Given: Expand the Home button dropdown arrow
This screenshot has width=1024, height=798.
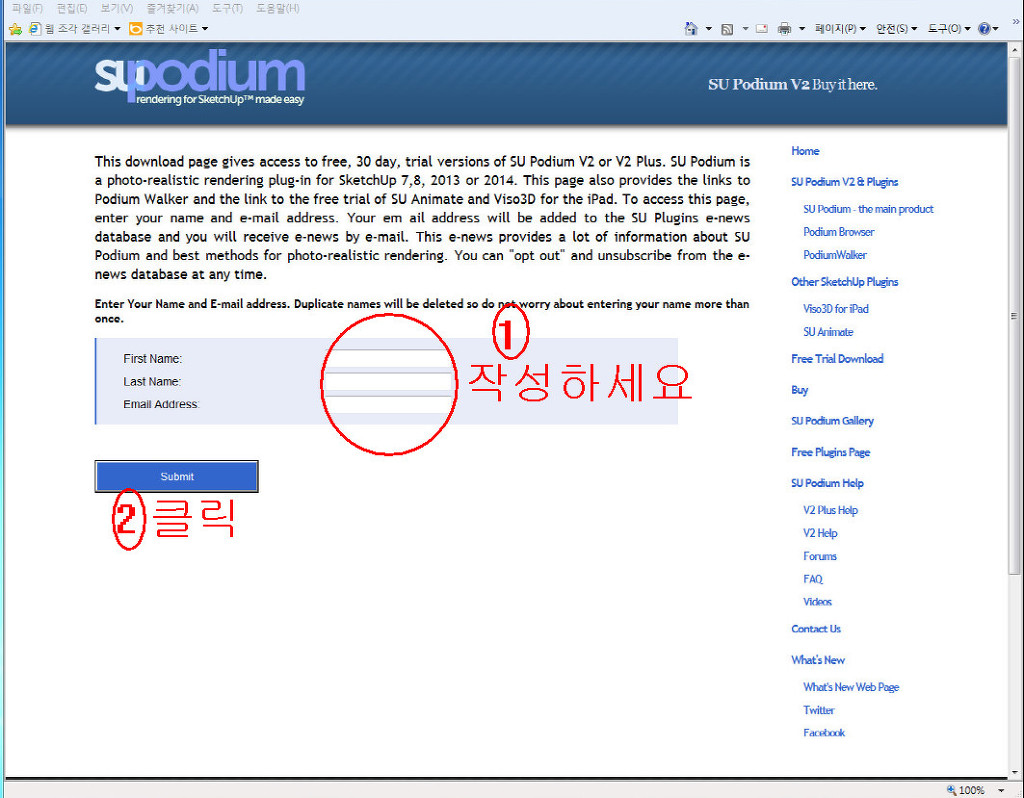Looking at the screenshot, I should point(709,29).
